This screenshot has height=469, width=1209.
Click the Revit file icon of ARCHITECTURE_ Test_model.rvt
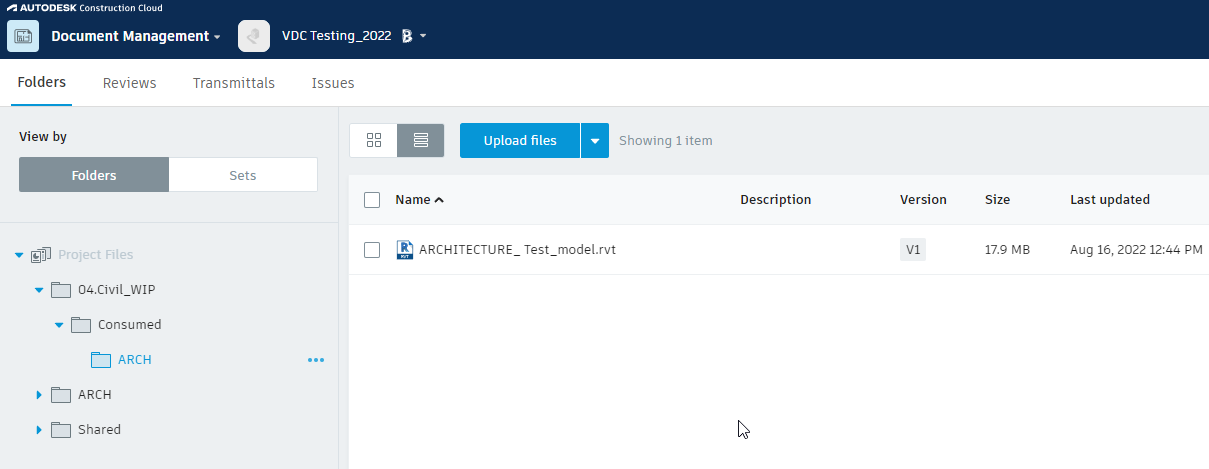click(x=405, y=250)
